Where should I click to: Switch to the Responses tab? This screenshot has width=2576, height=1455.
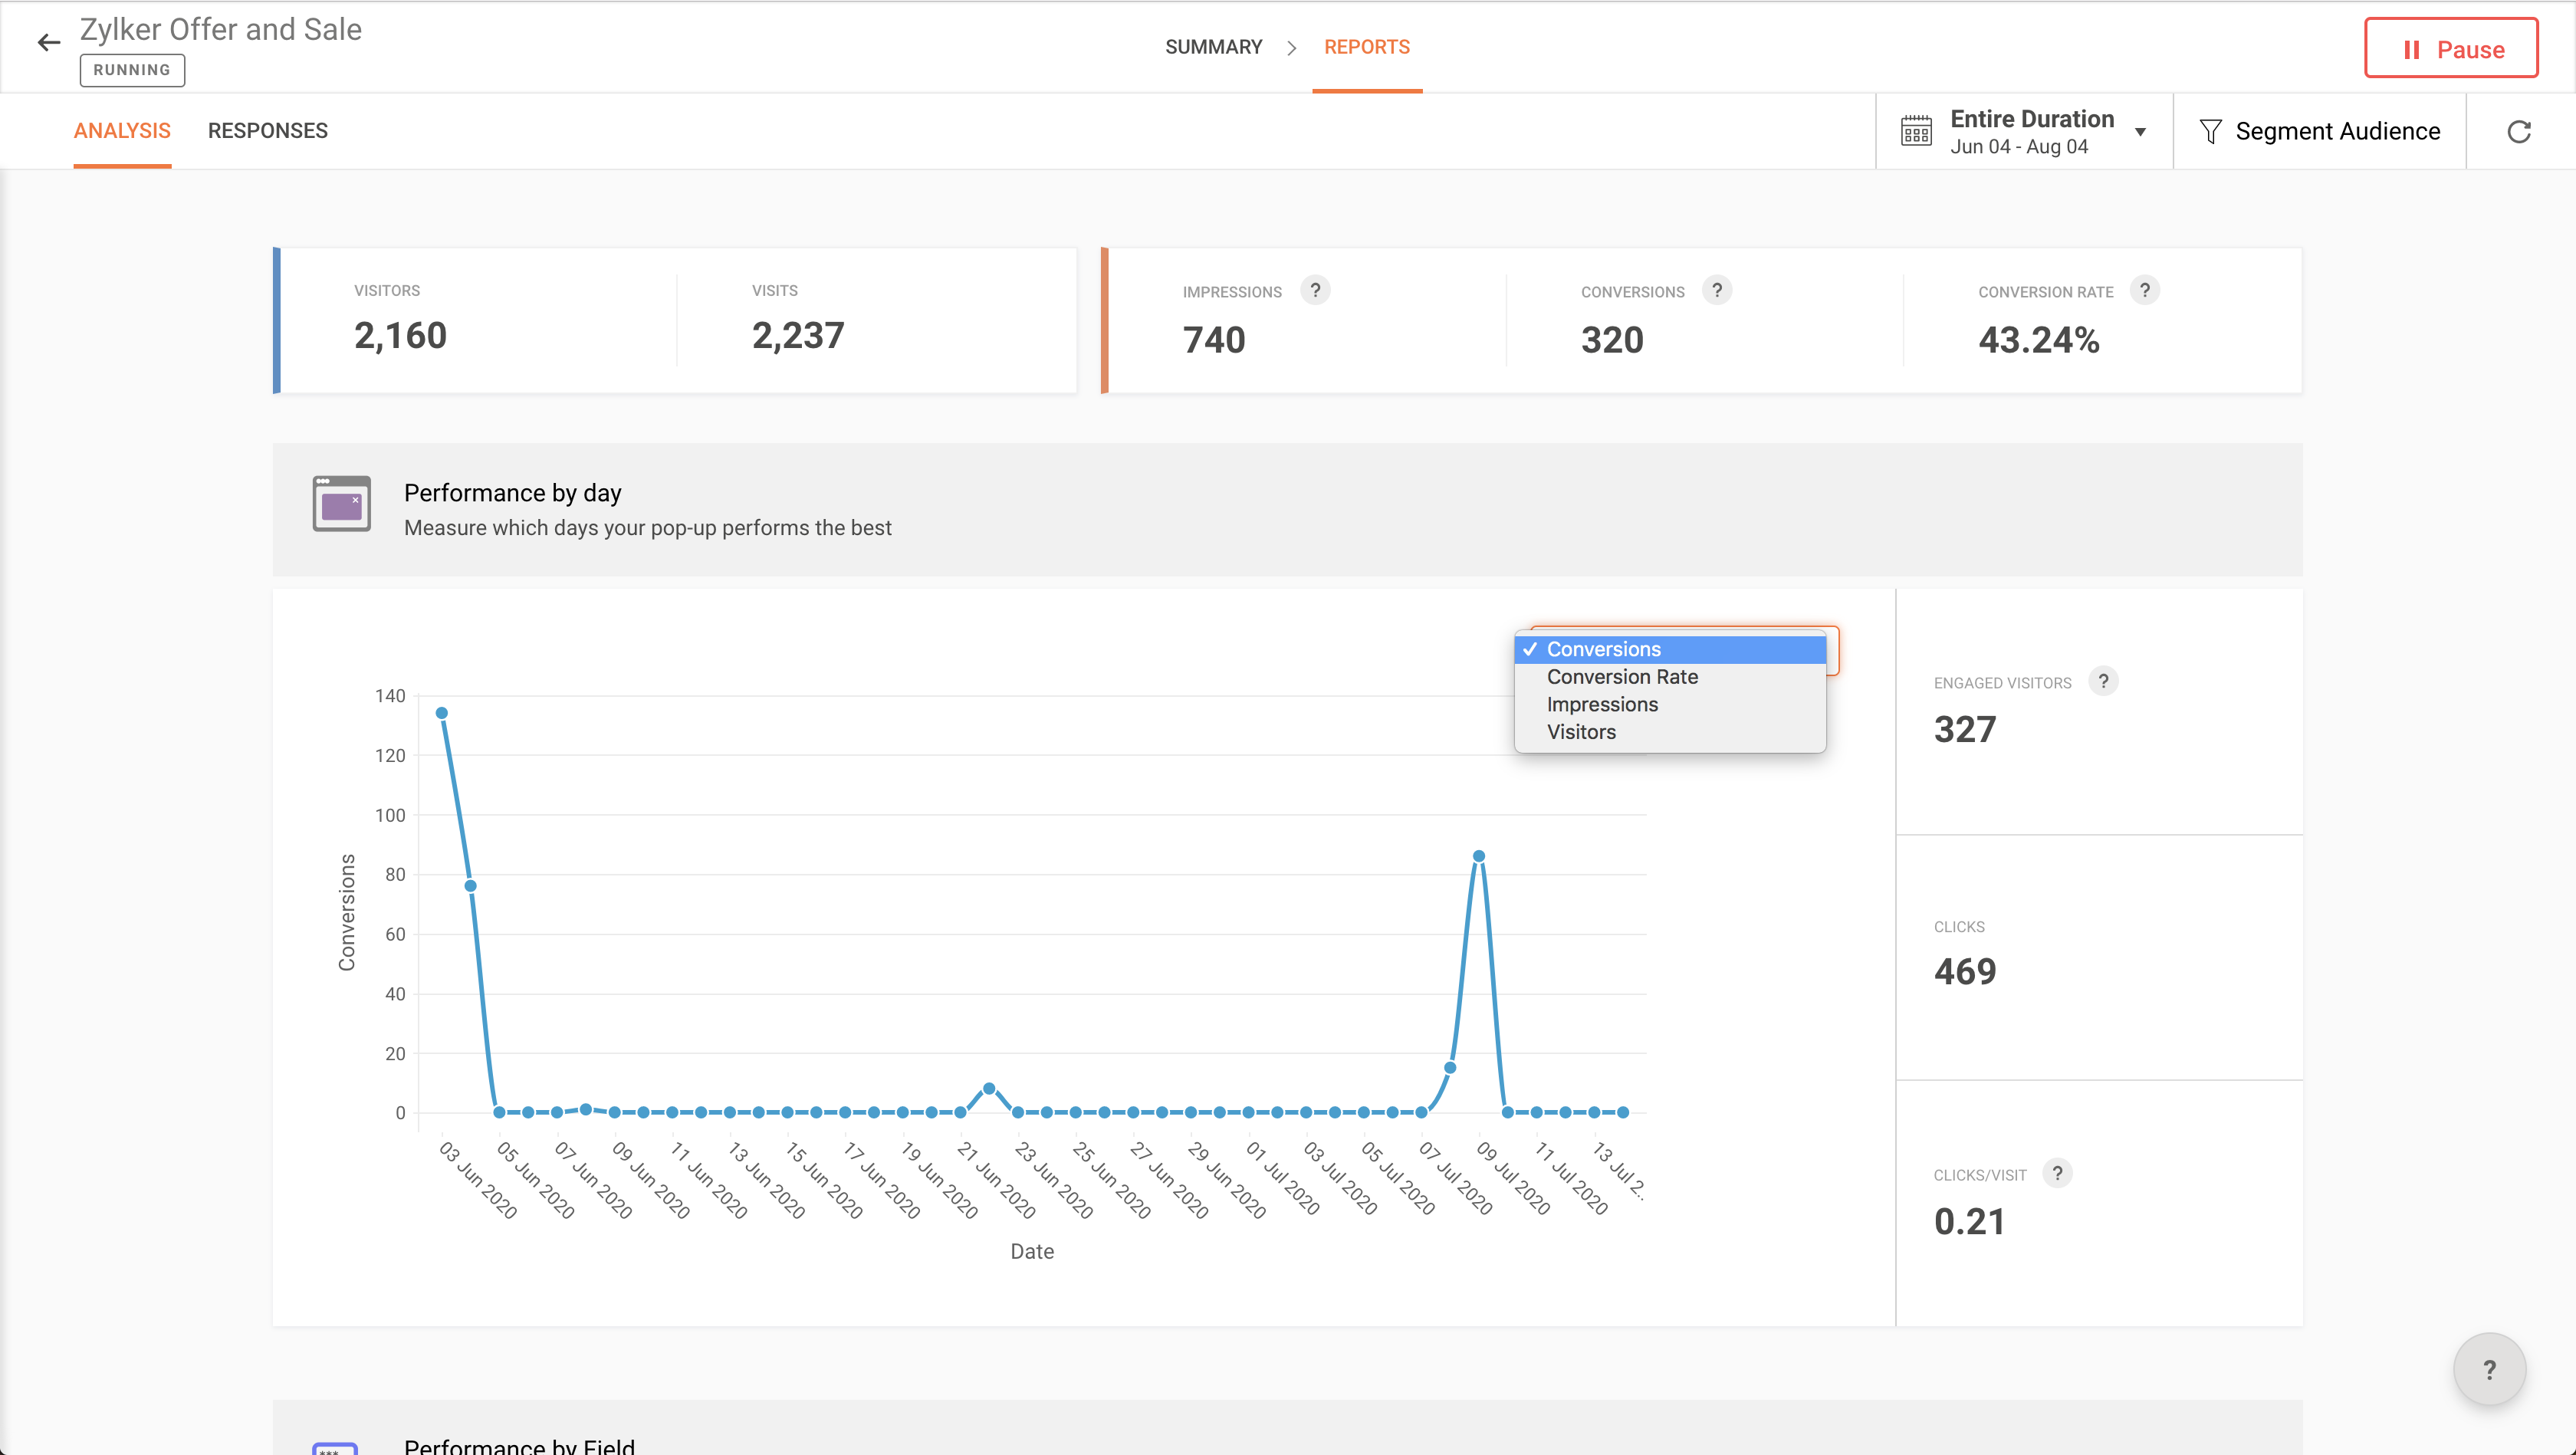point(267,131)
